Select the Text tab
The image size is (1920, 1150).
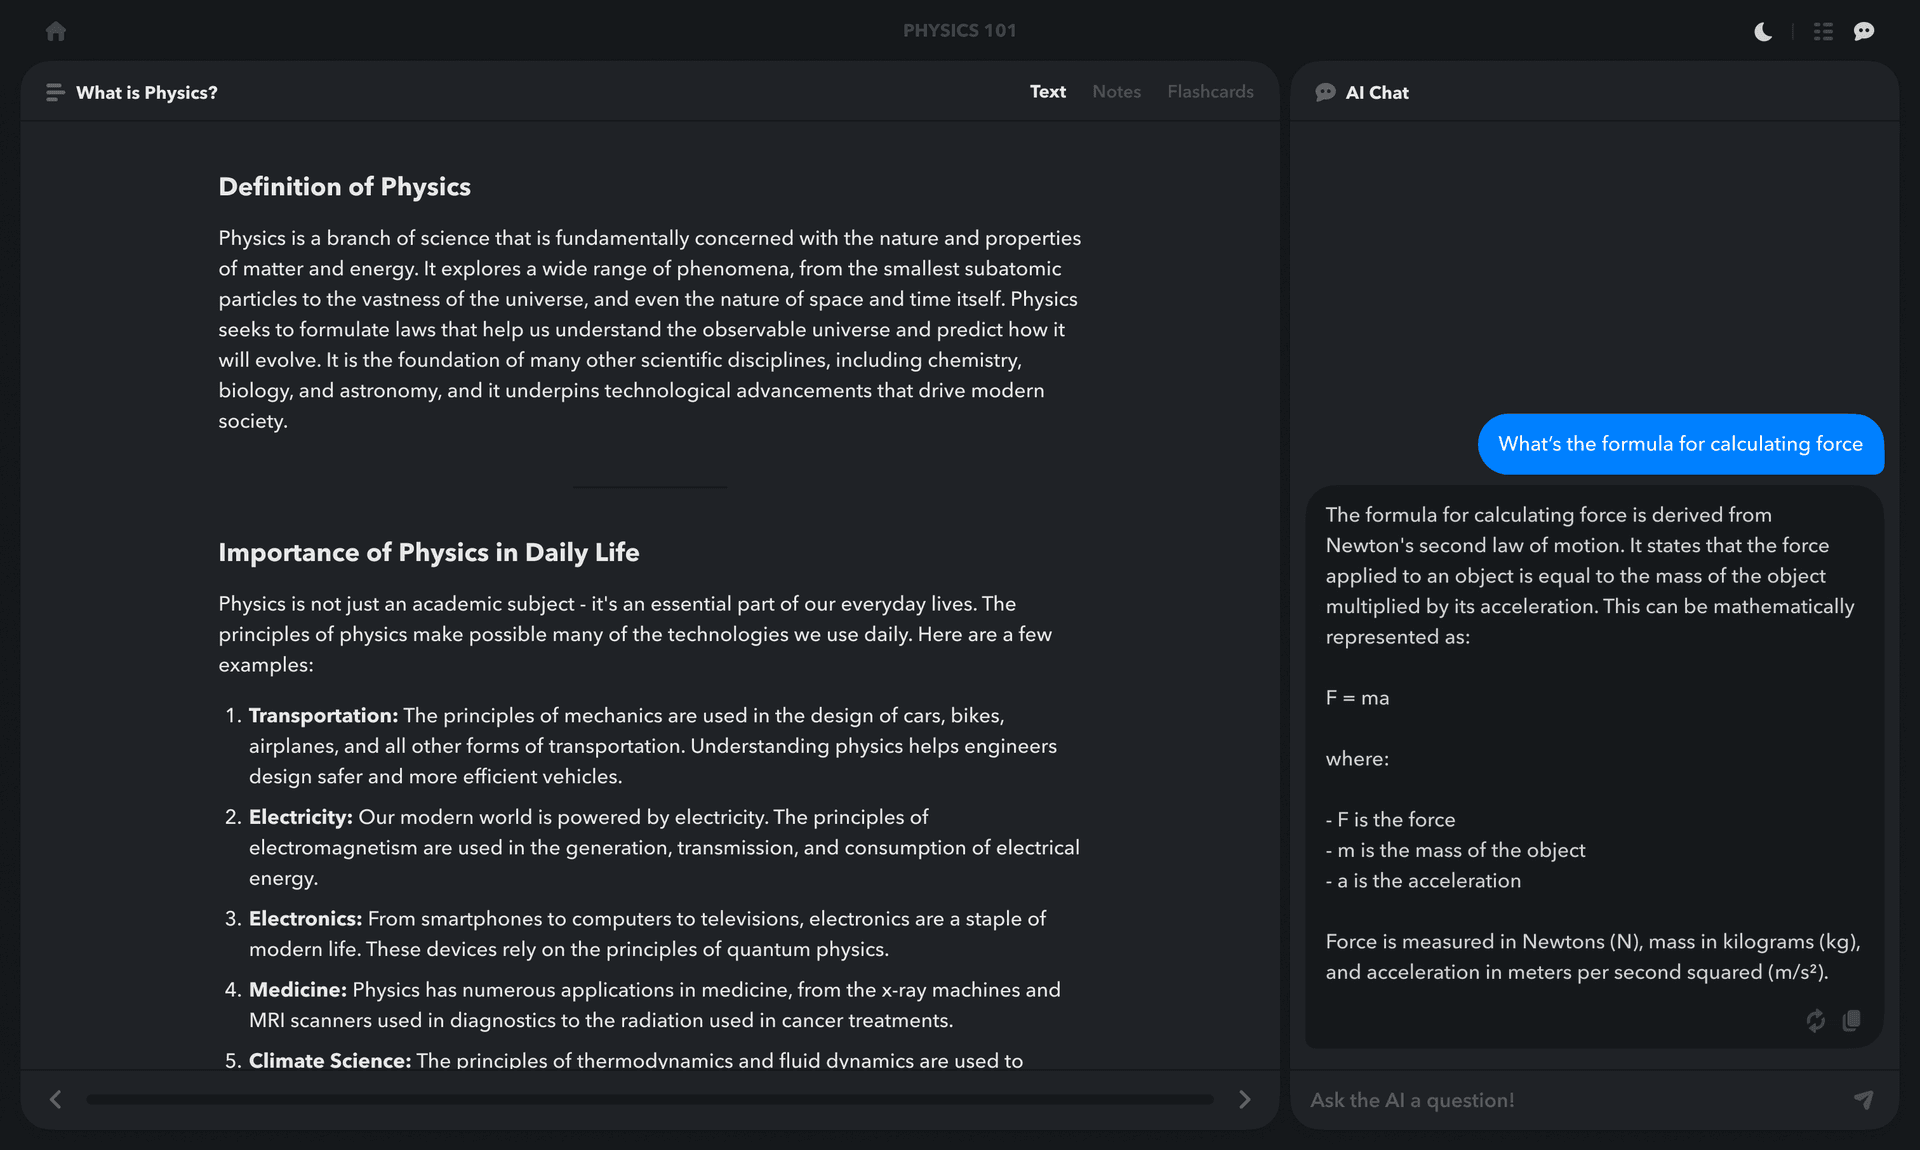pyautogui.click(x=1047, y=91)
